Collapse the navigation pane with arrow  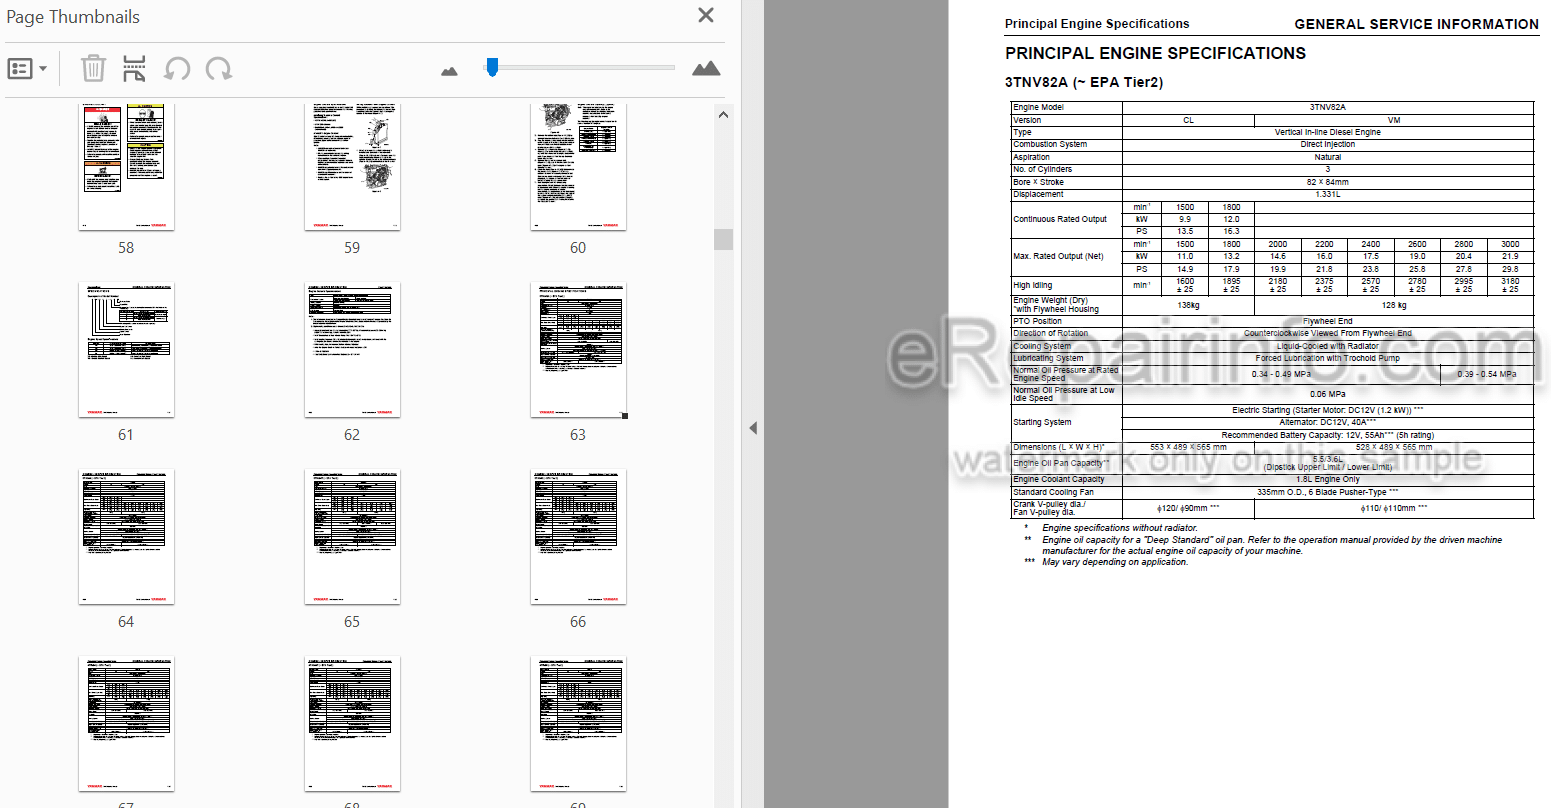pos(752,428)
